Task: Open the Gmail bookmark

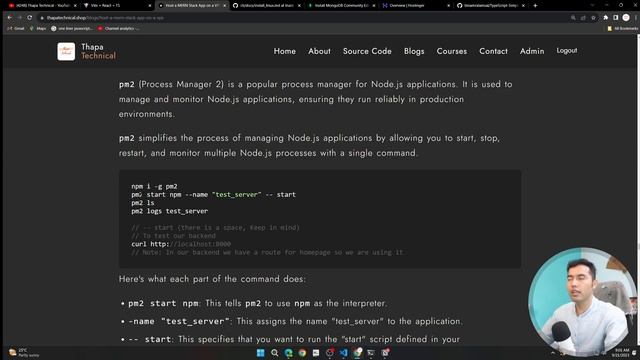Action: 16,29
